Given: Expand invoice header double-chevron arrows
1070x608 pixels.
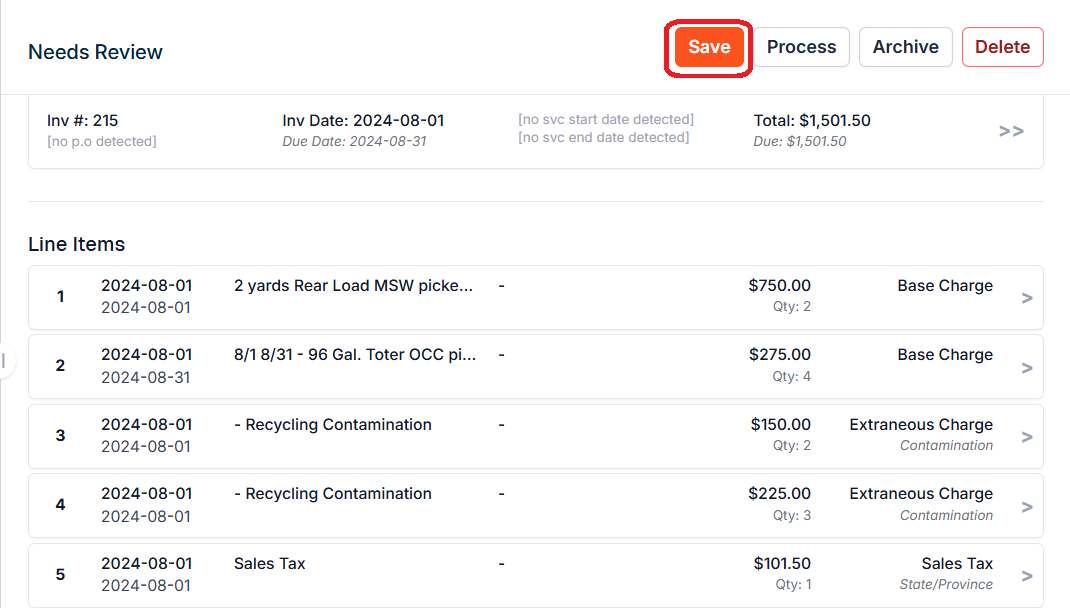Looking at the screenshot, I should 1011,131.
